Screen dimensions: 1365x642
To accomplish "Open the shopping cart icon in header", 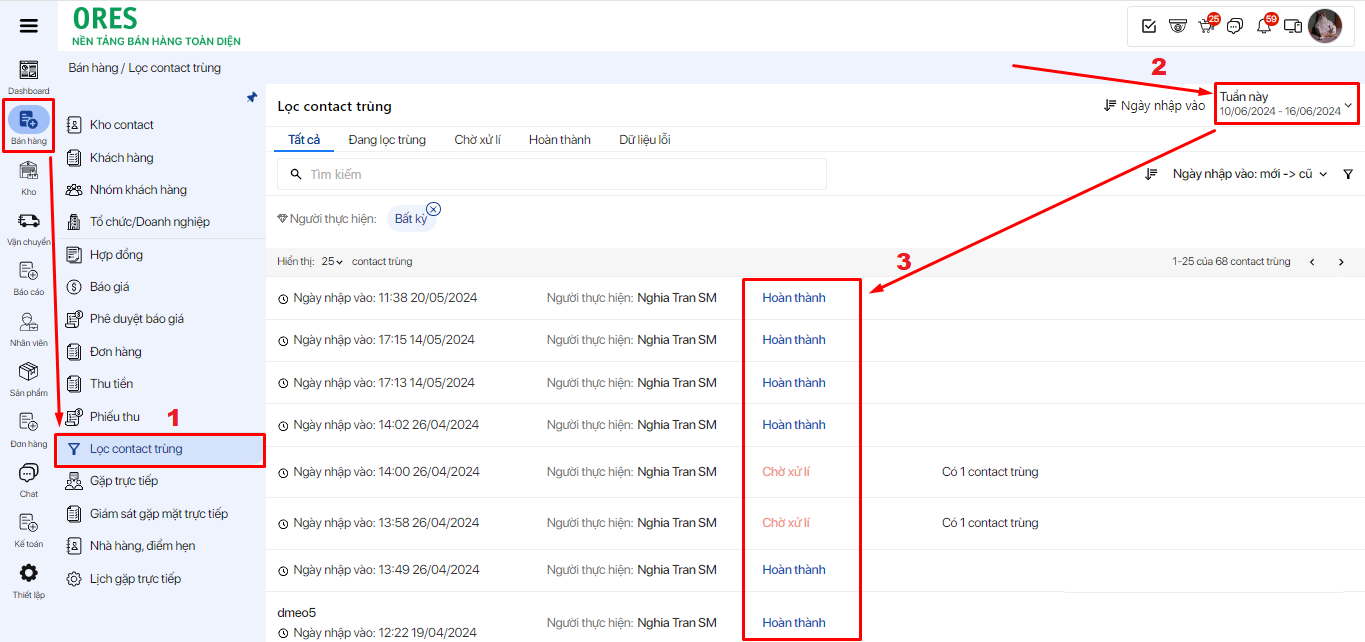I will [x=1206, y=26].
